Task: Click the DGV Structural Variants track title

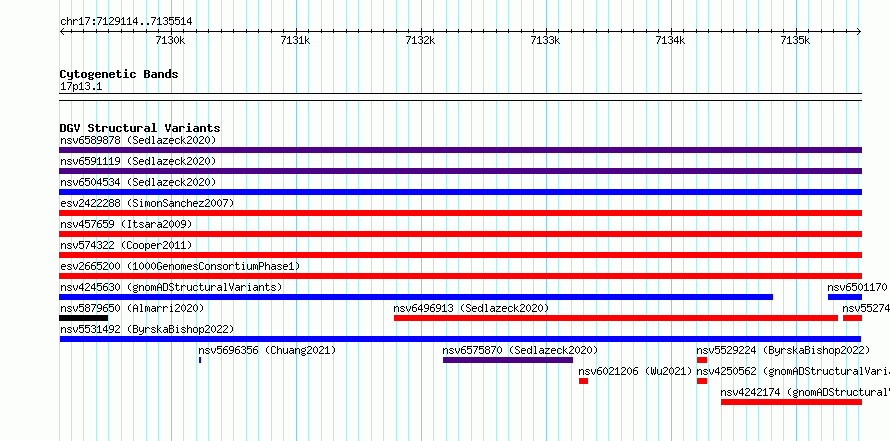Action: coord(140,128)
